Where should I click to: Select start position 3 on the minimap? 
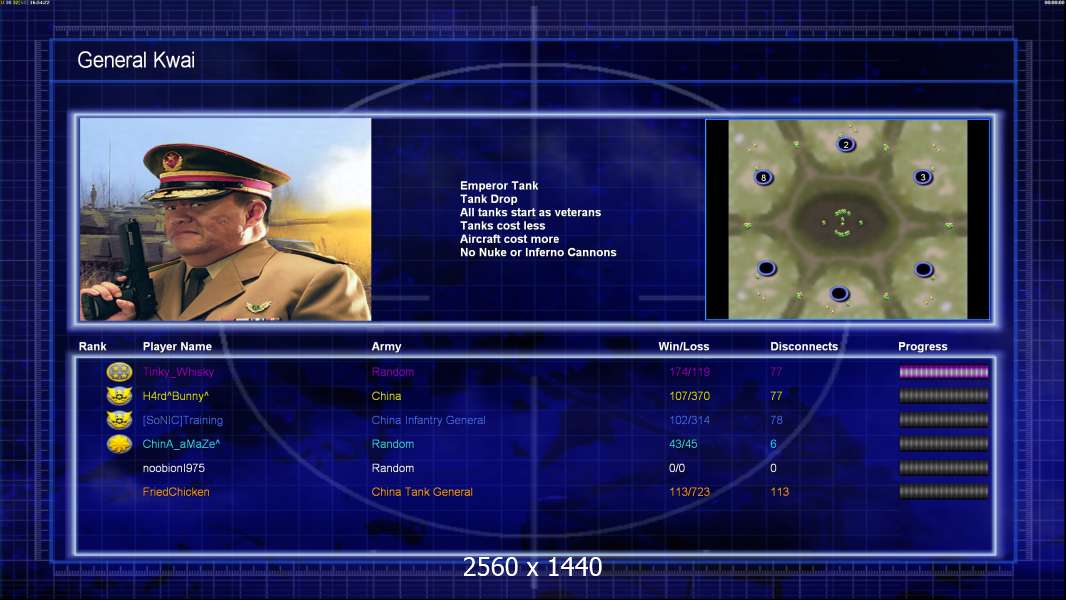click(923, 177)
